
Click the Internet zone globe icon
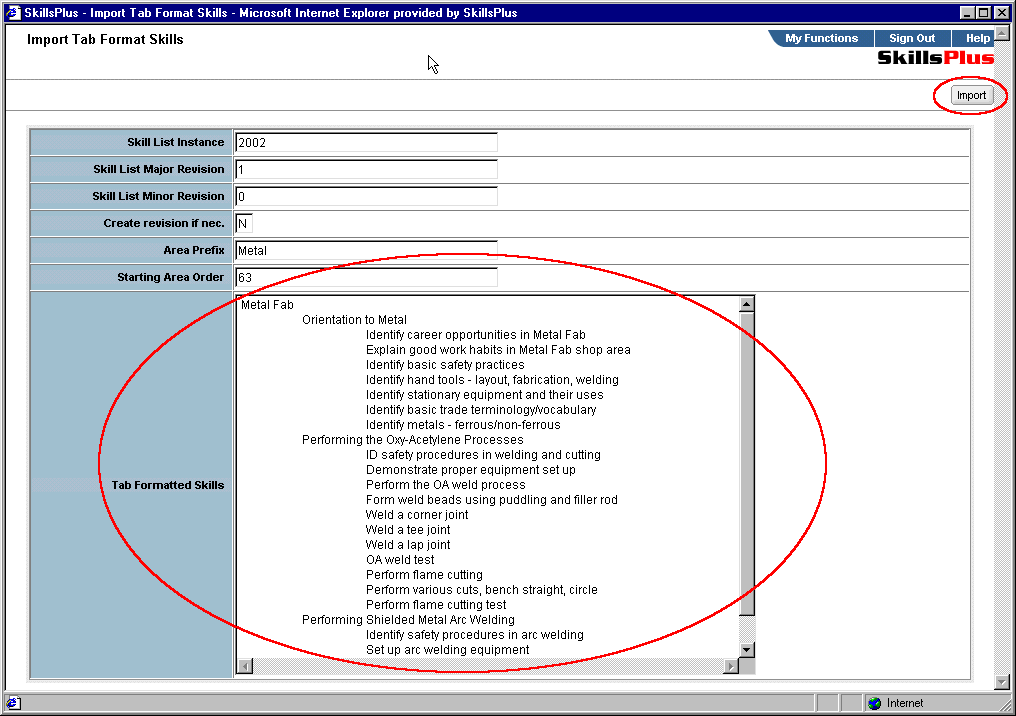(x=875, y=703)
